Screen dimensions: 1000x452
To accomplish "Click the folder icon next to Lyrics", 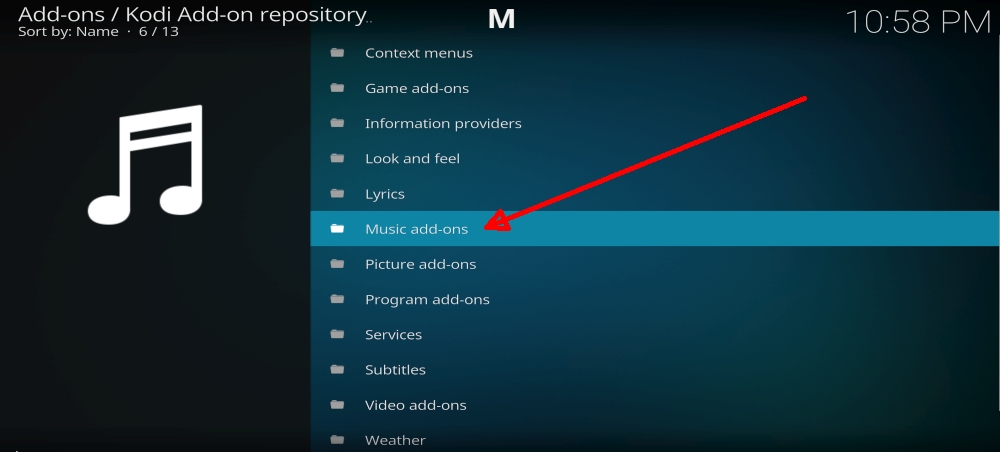I will click(x=337, y=193).
